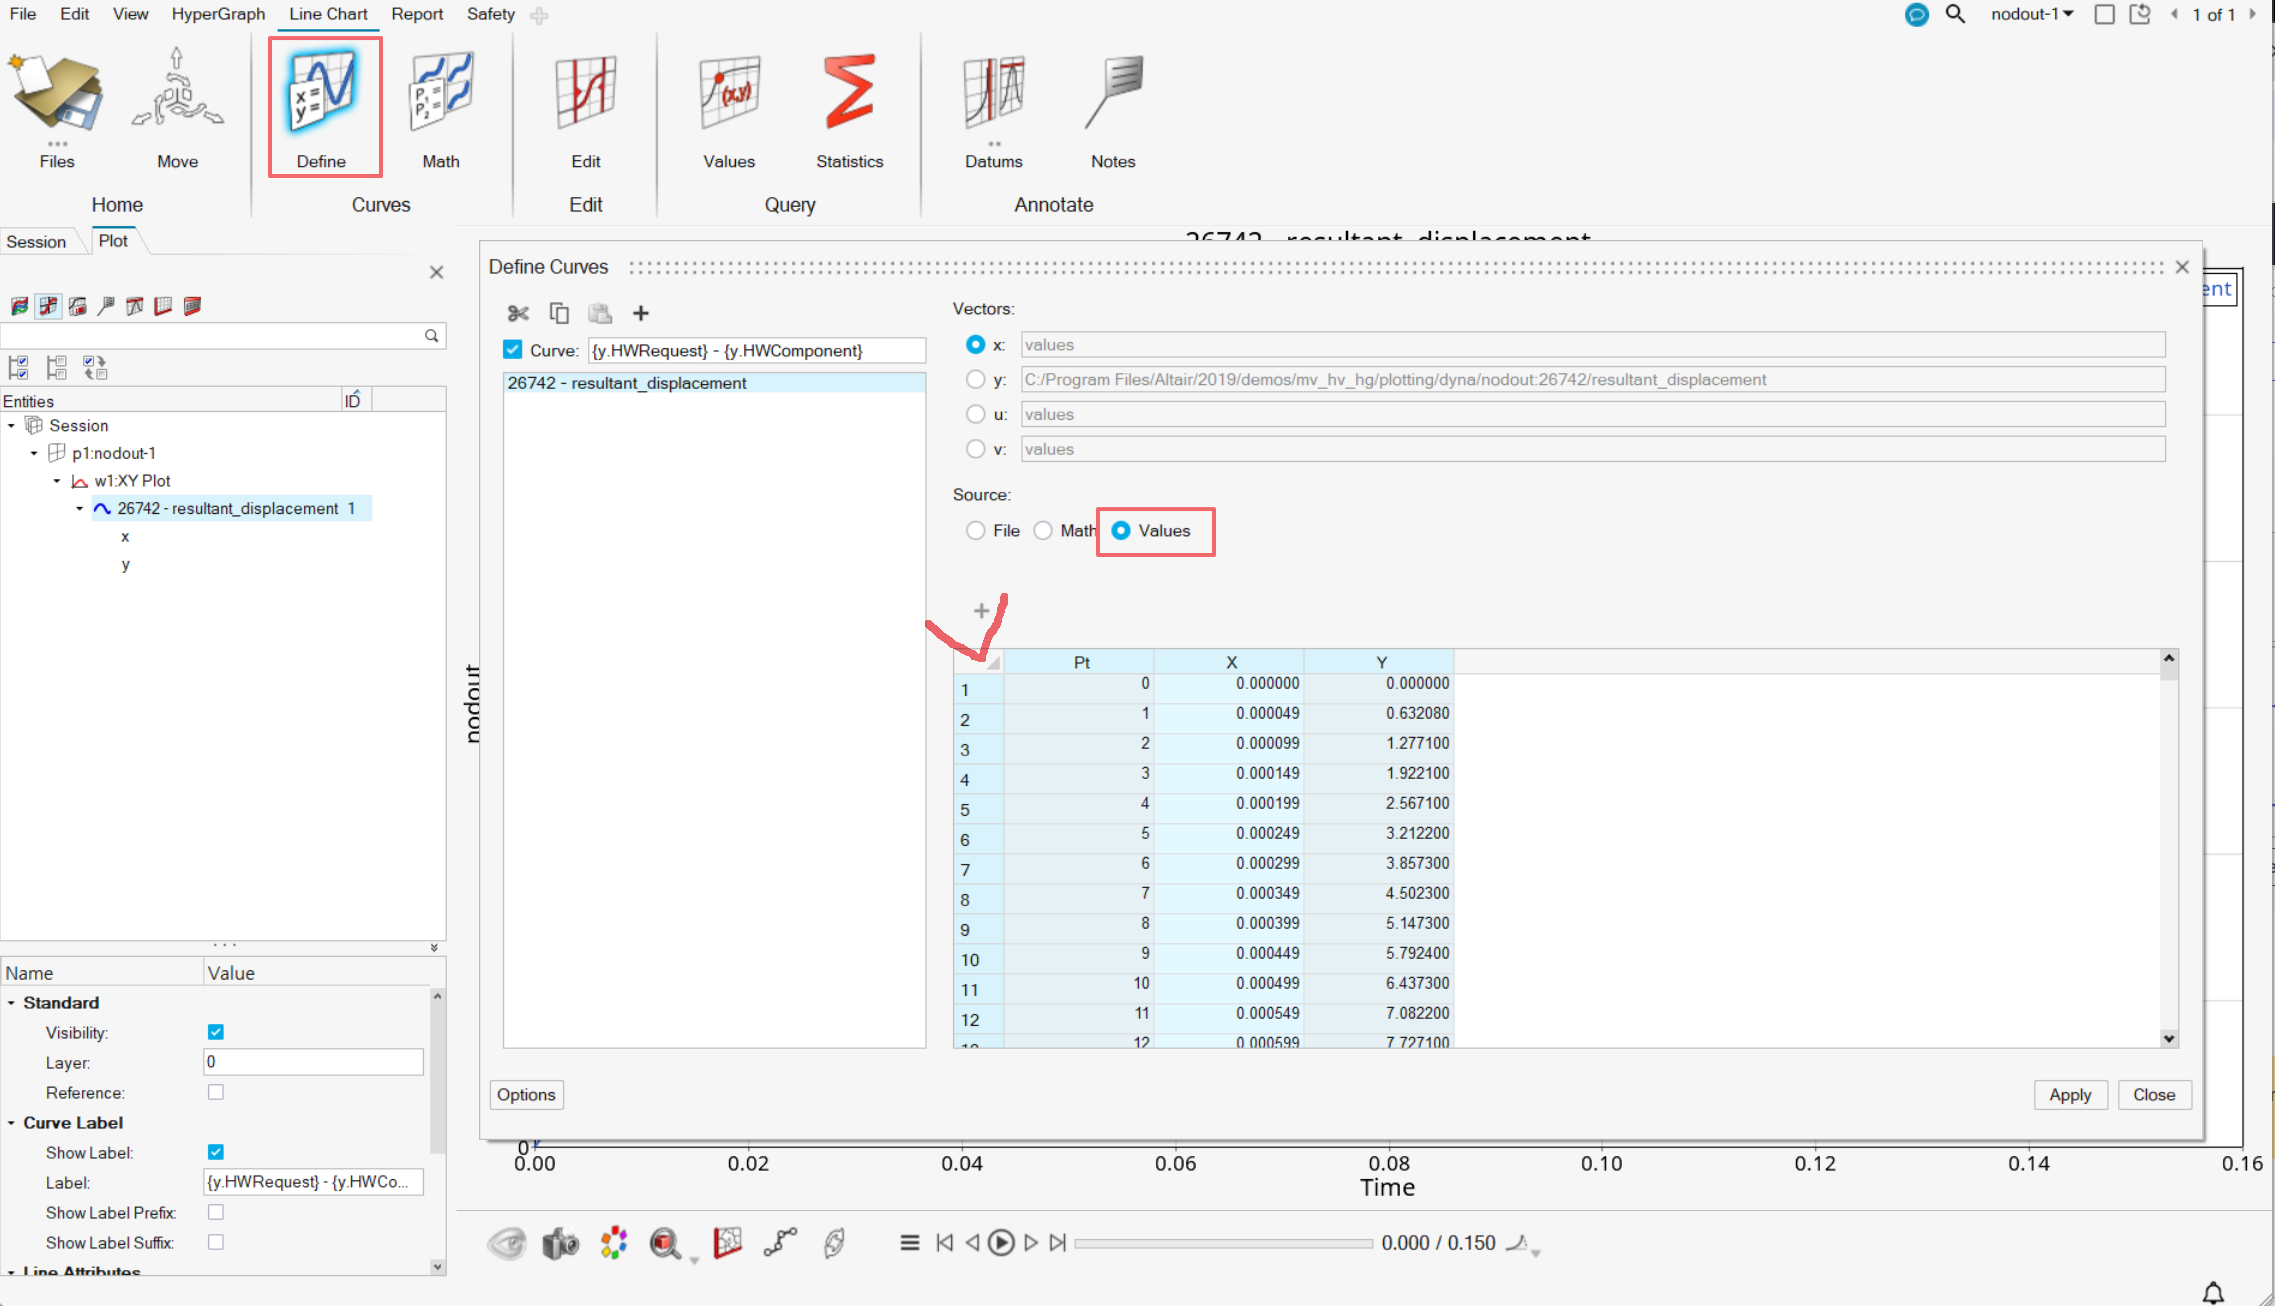Open the Edit menu
The height and width of the screenshot is (1306, 2275).
pyautogui.click(x=74, y=14)
